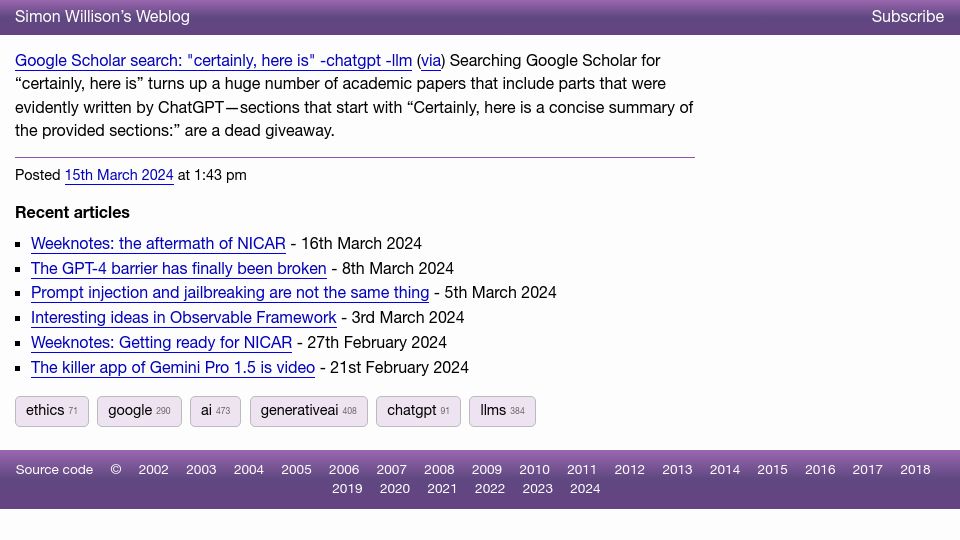Select the llms tag

click(502, 411)
